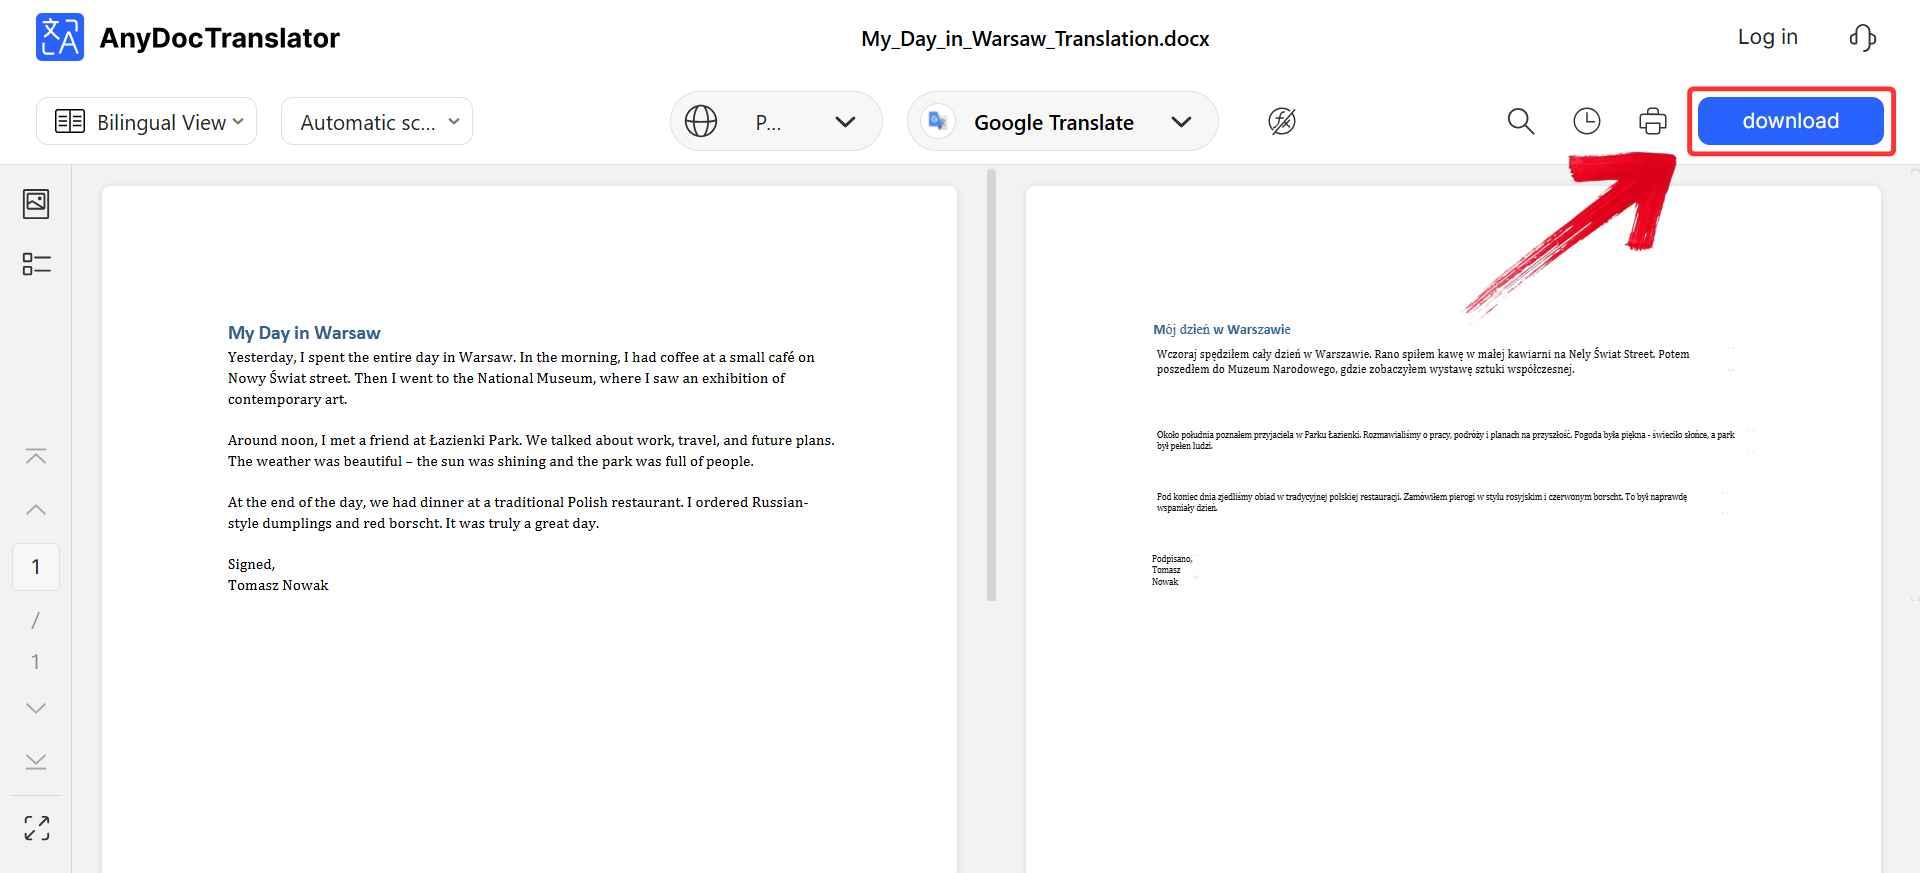This screenshot has width=1920, height=873.
Task: Open the thumbnails image panel icon
Action: (x=36, y=204)
